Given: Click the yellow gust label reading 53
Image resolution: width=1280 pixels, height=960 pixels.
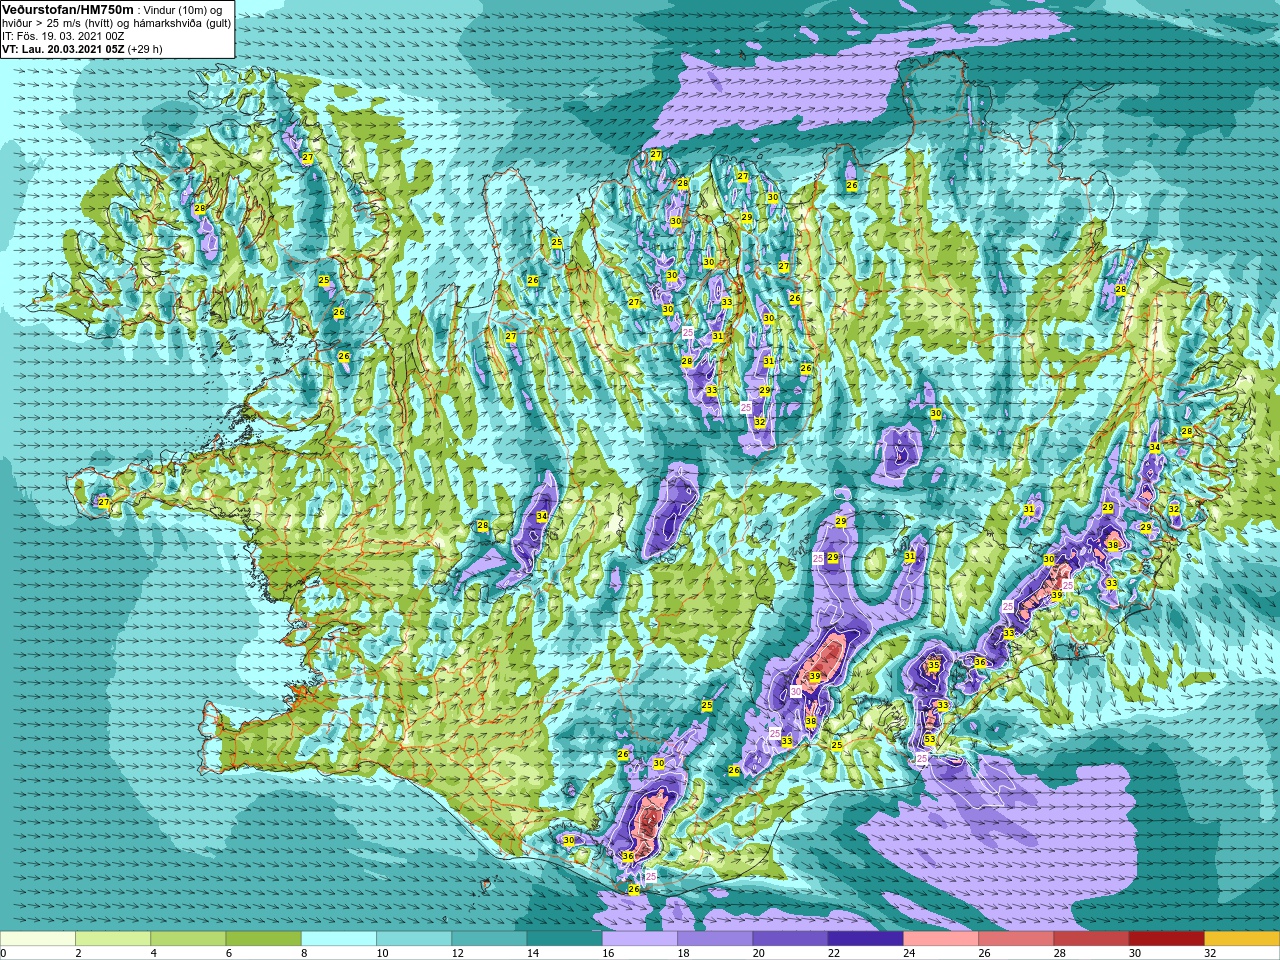Looking at the screenshot, I should pos(930,740).
